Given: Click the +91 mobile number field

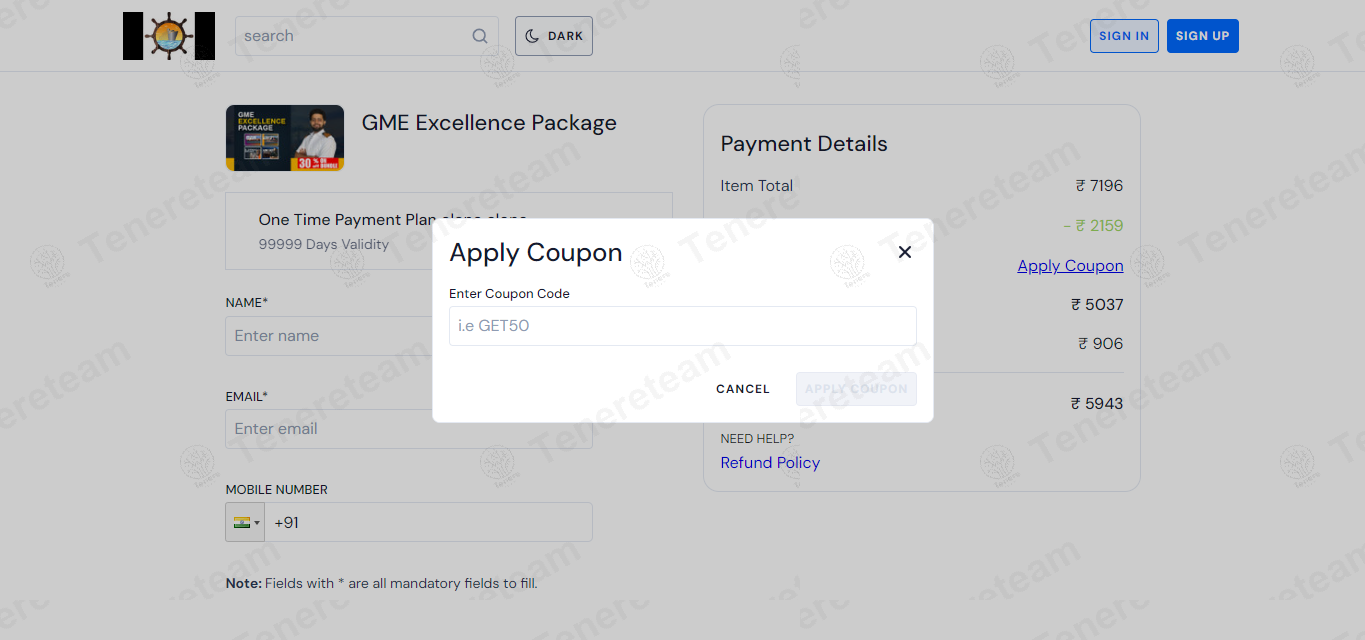Looking at the screenshot, I should coord(428,522).
